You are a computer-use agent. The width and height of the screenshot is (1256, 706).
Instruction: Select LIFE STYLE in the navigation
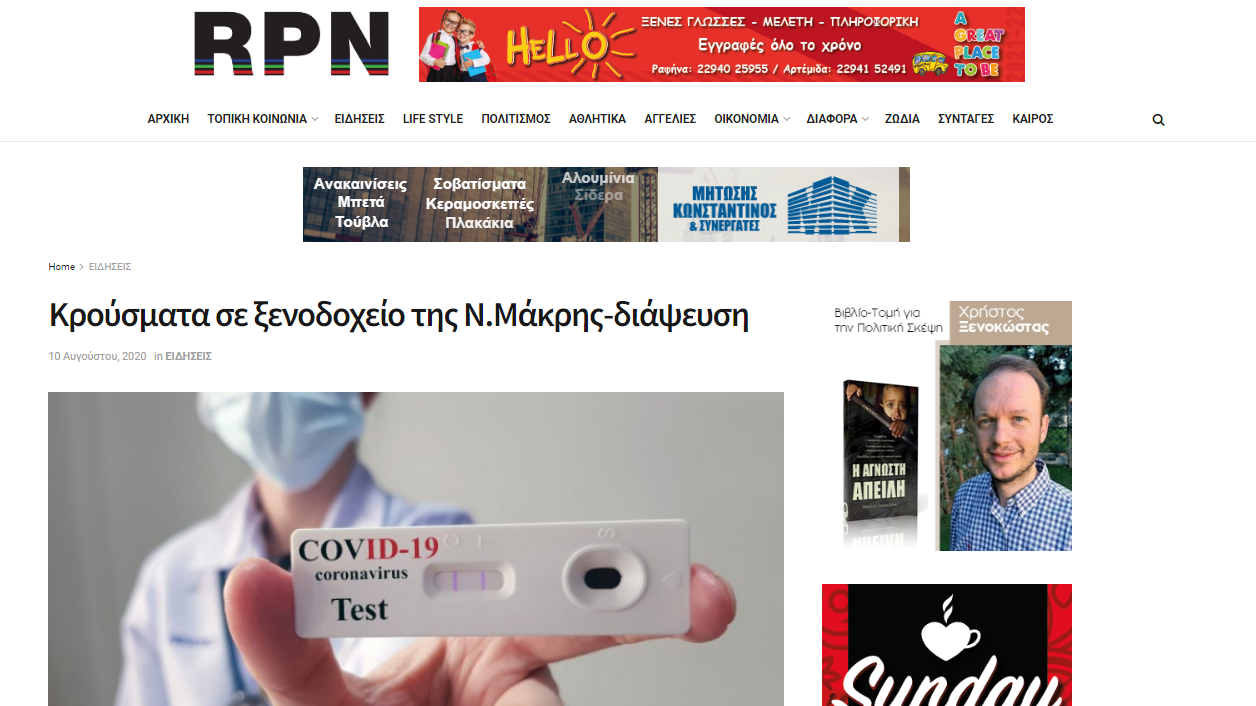433,119
